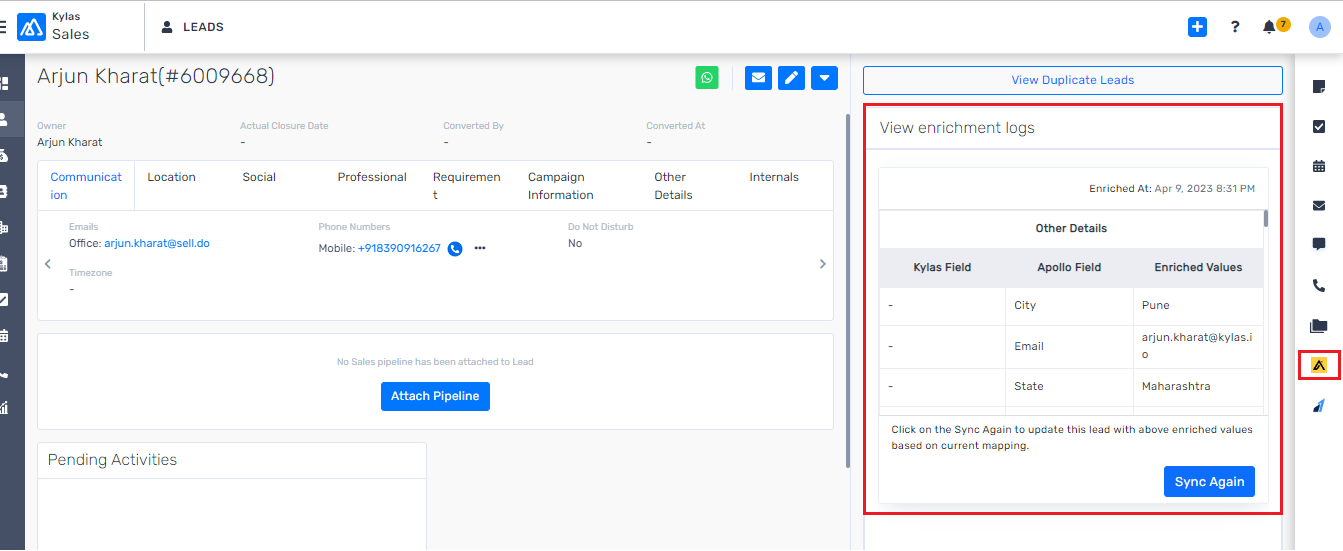Open Meetings calendar icon in right sidebar
Screen dimensions: 1343x551
(1318, 166)
